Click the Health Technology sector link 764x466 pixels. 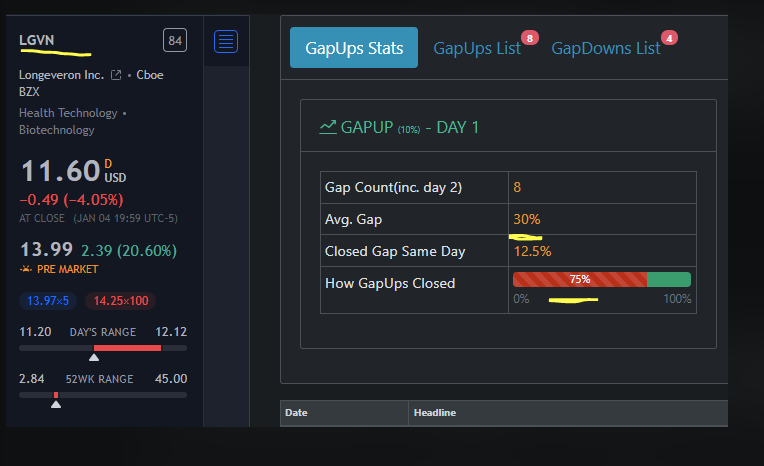click(68, 113)
